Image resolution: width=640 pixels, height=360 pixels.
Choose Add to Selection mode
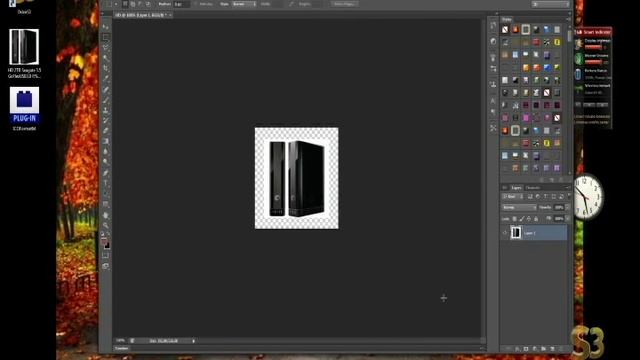point(133,4)
